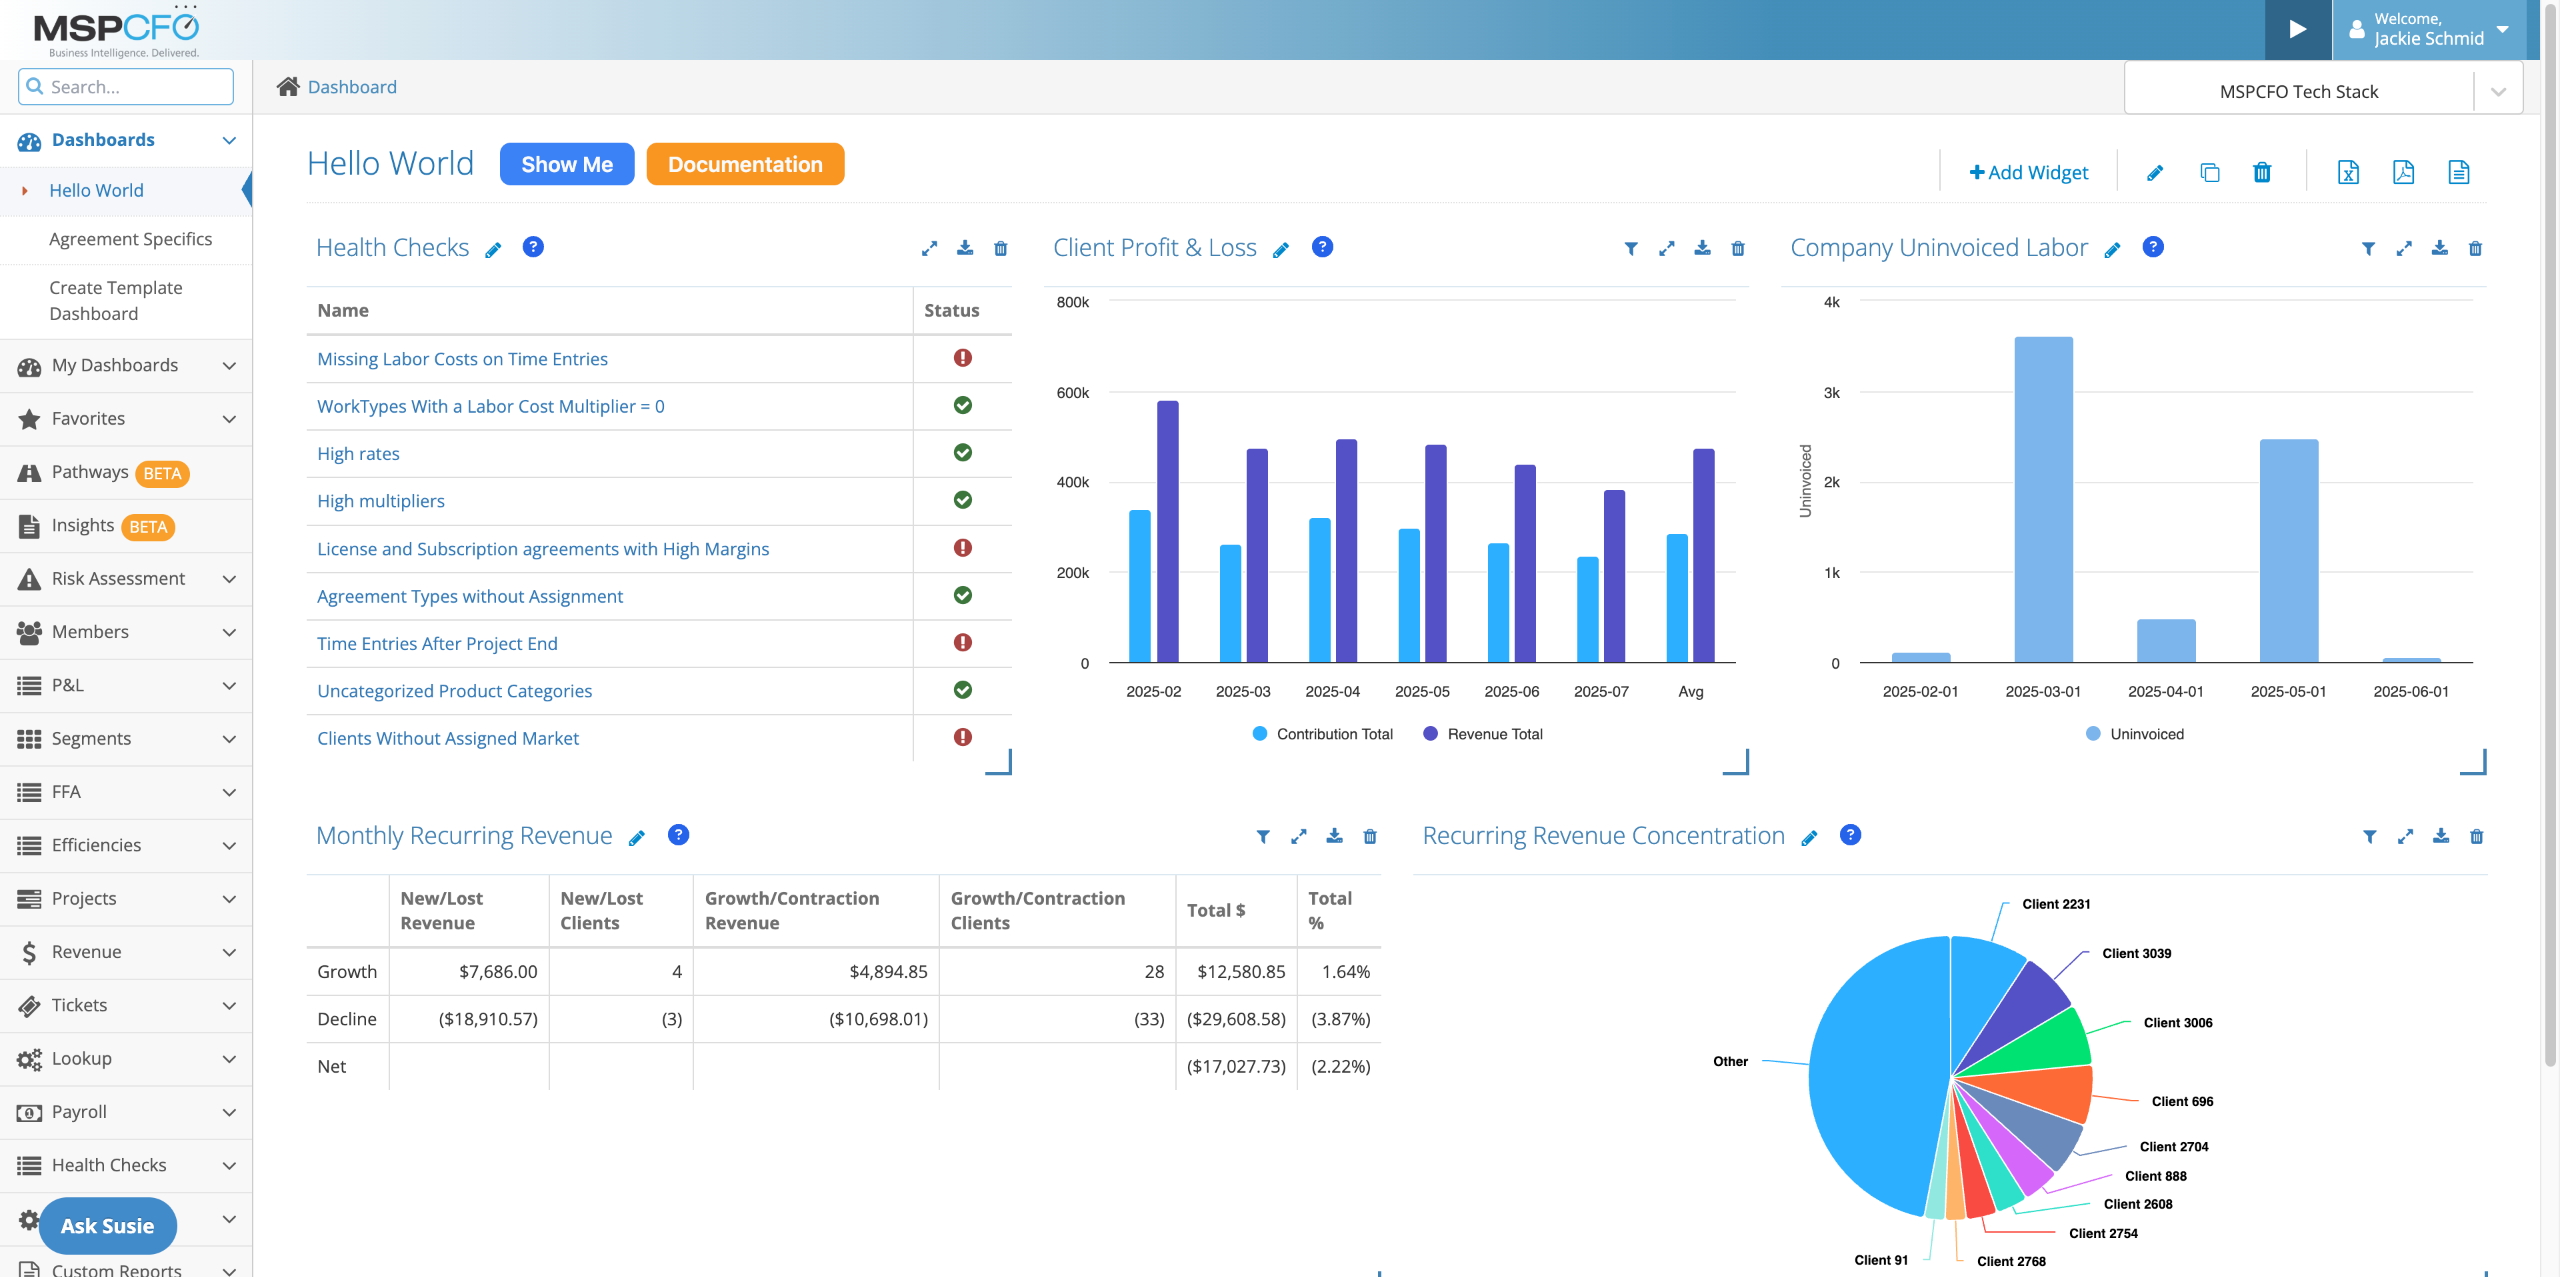The image size is (2560, 1277).
Task: Open filter for Client Profit & Loss widget
Action: [1631, 248]
